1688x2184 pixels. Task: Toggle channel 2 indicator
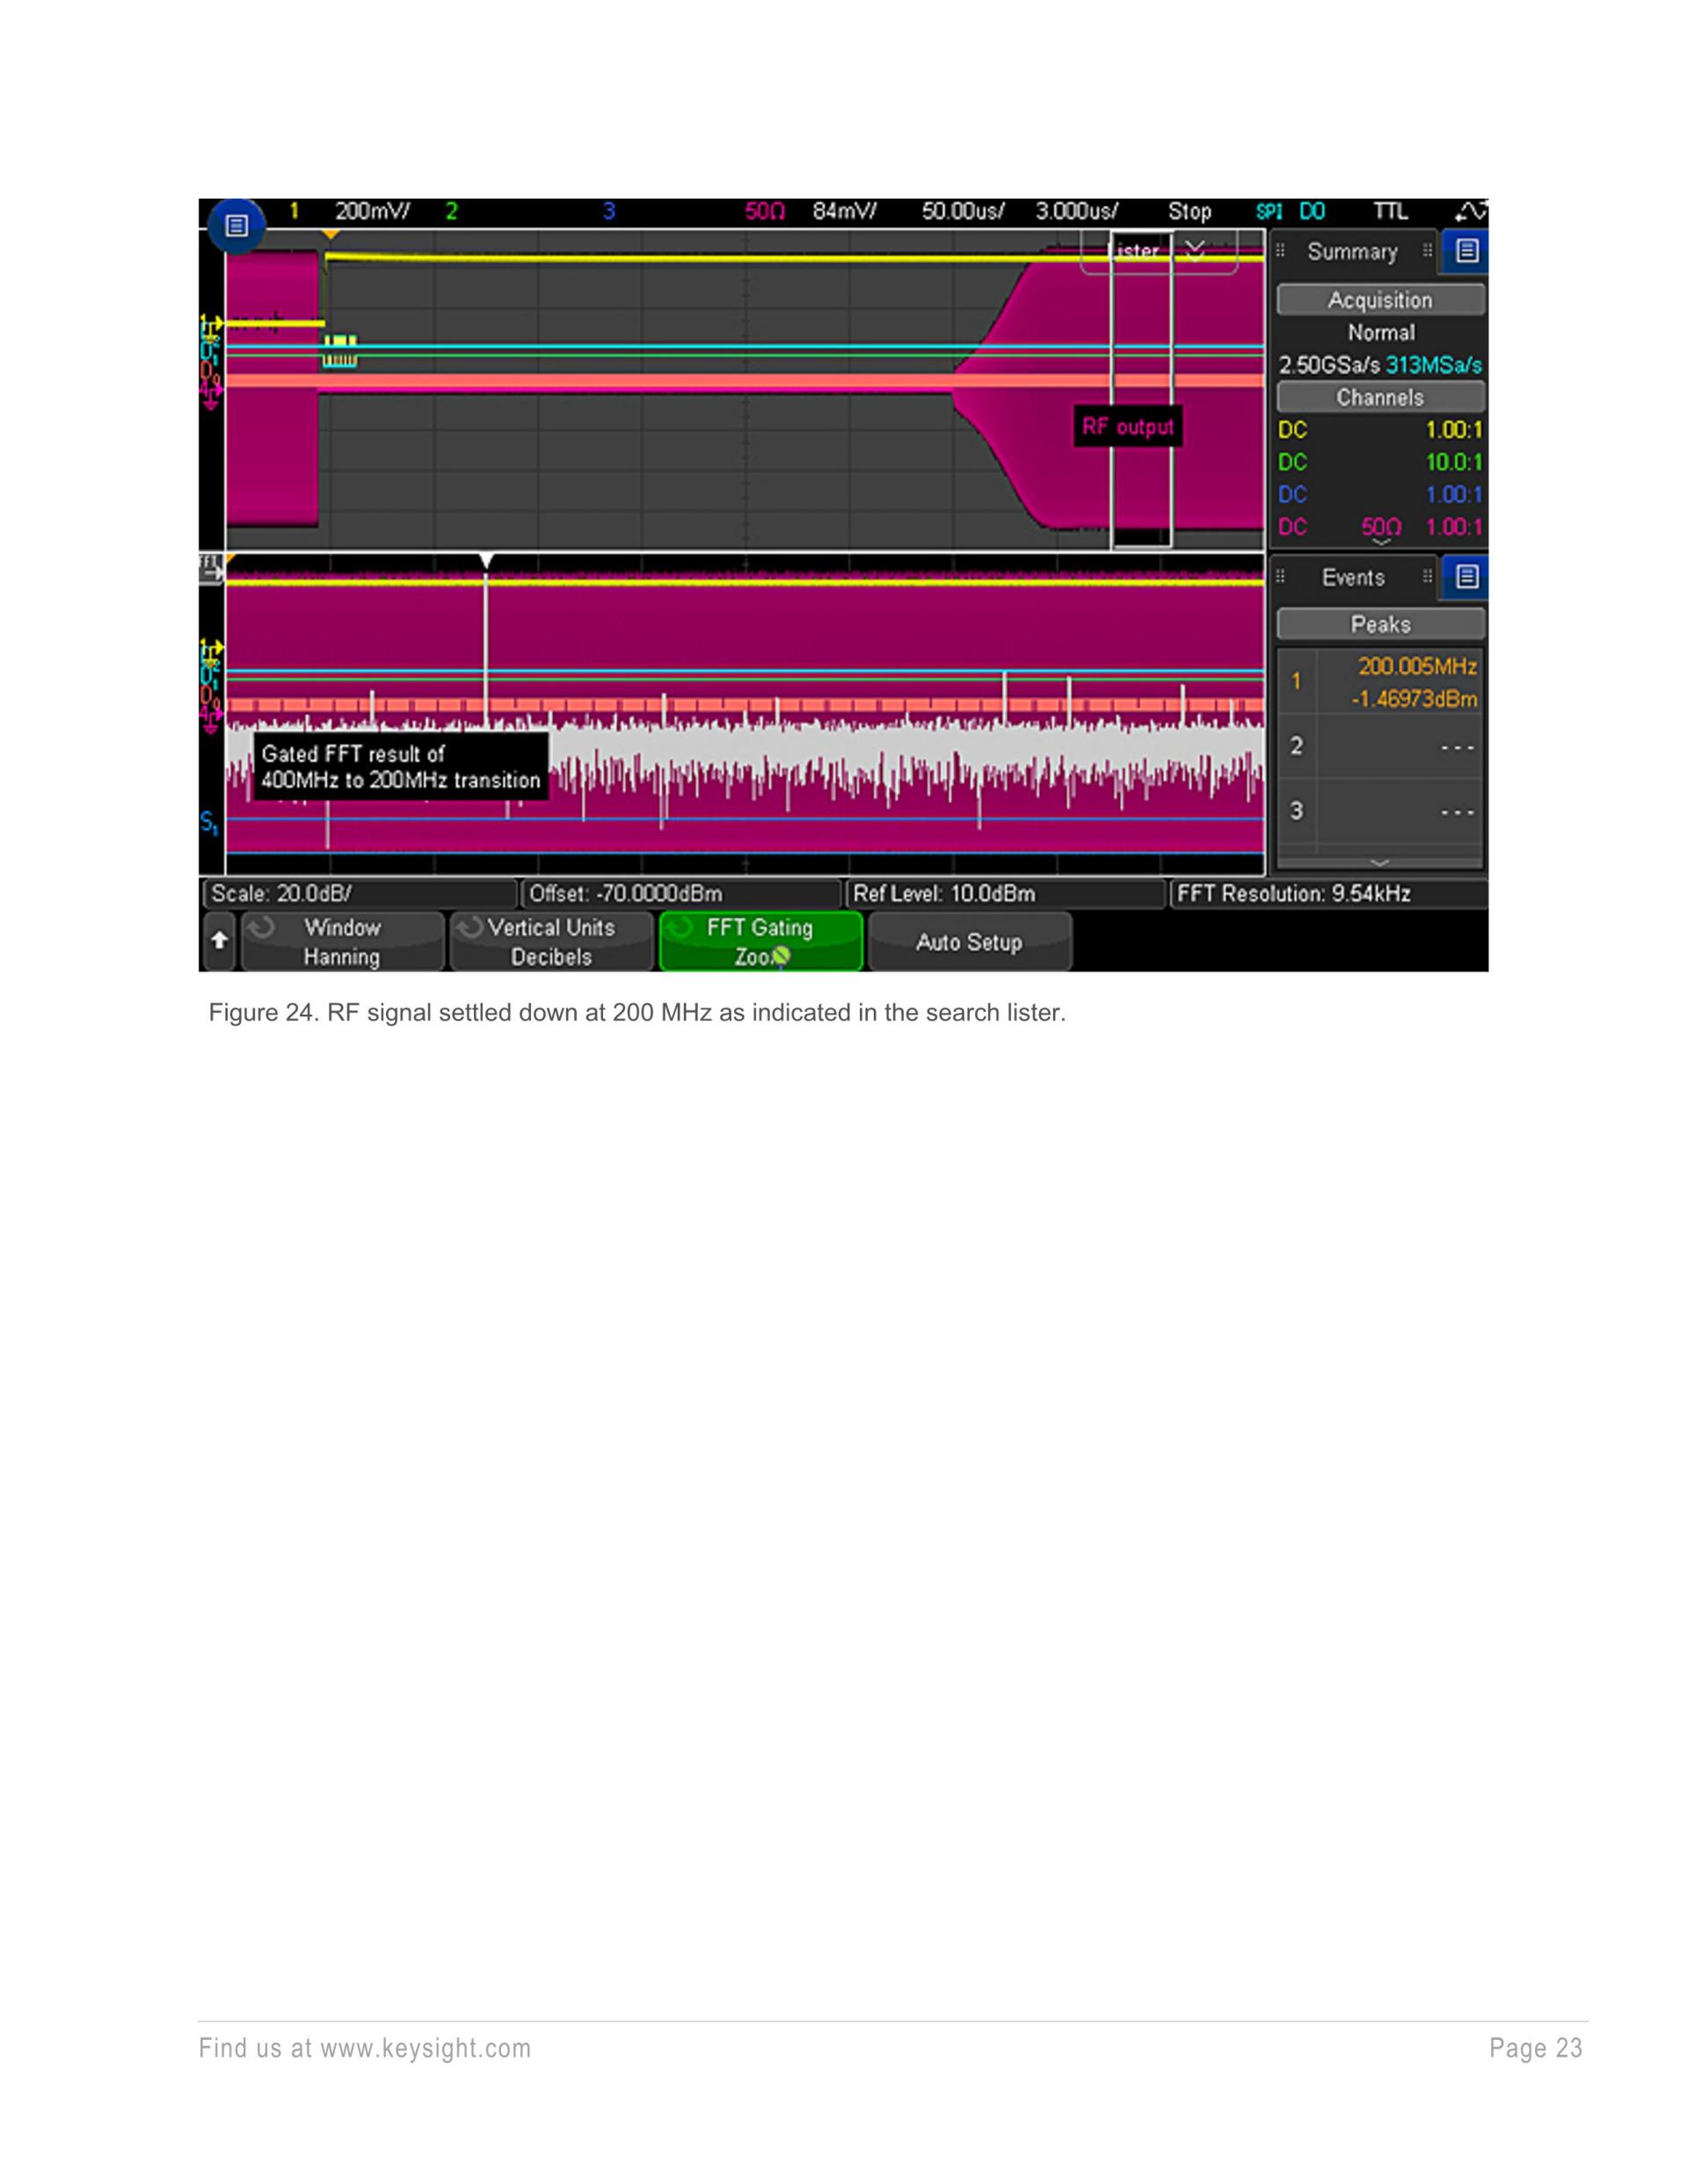click(451, 211)
